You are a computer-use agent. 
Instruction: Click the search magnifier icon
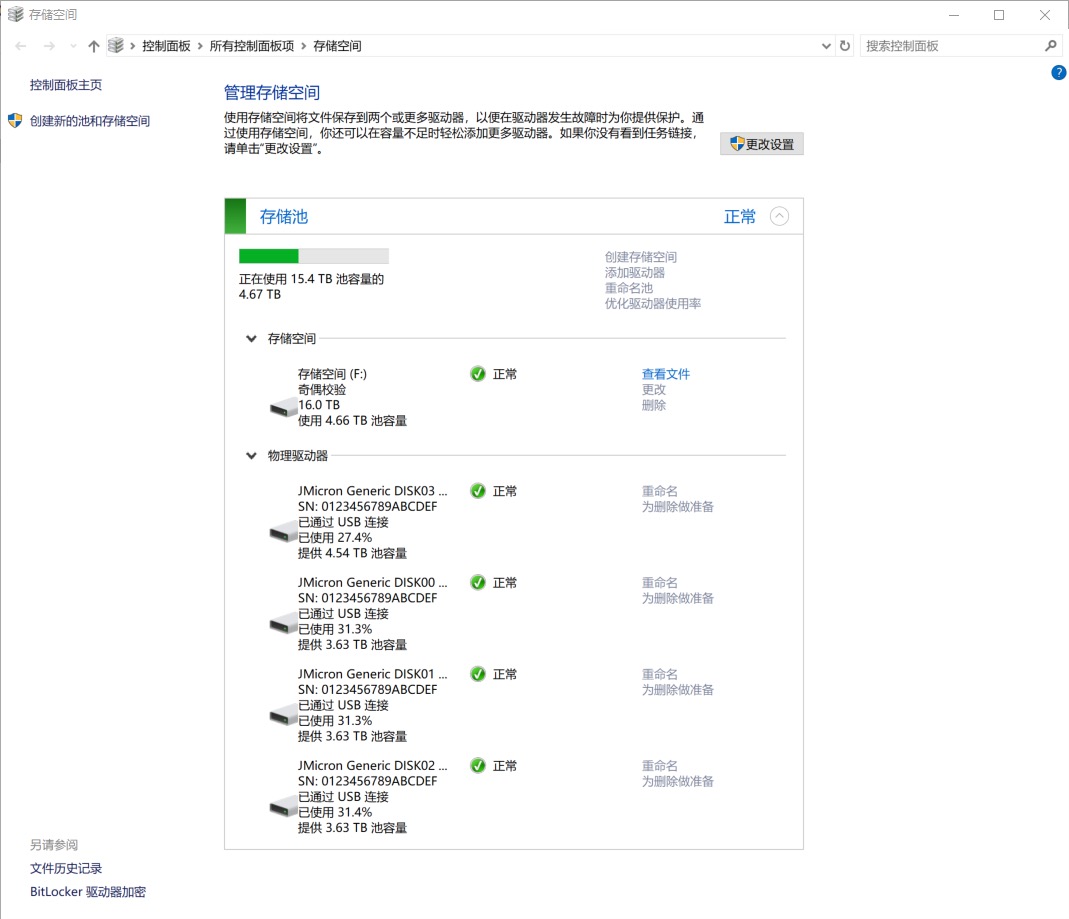coord(1051,46)
